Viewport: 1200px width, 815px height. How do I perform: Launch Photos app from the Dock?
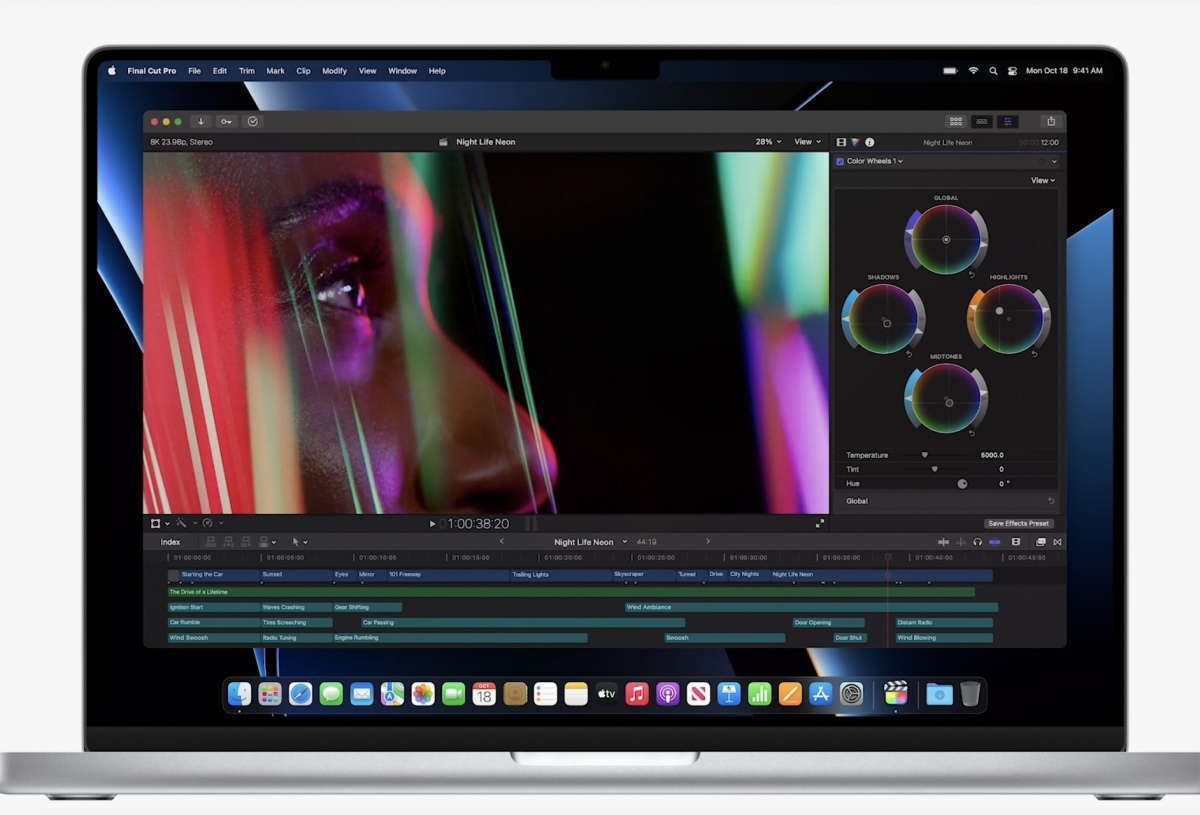coord(423,693)
